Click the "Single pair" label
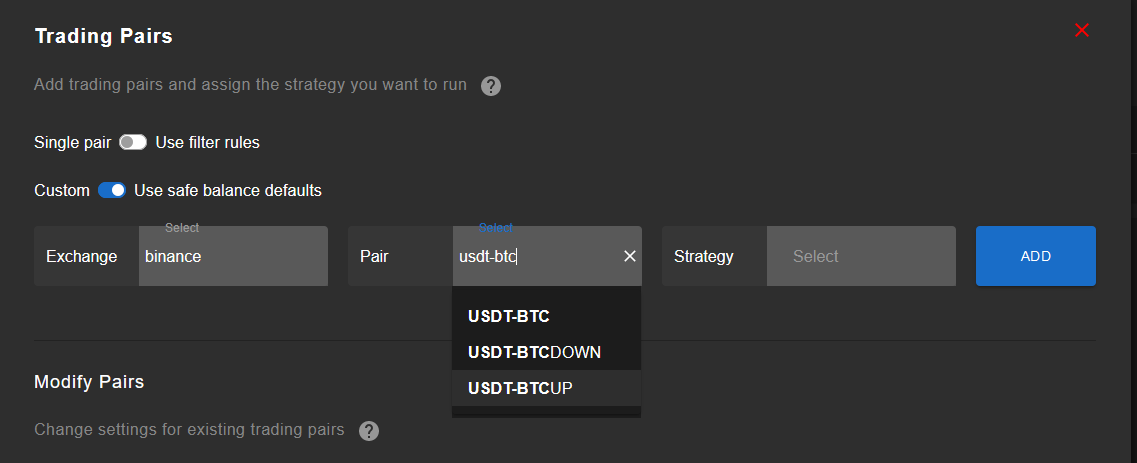1137x463 pixels. (72, 143)
